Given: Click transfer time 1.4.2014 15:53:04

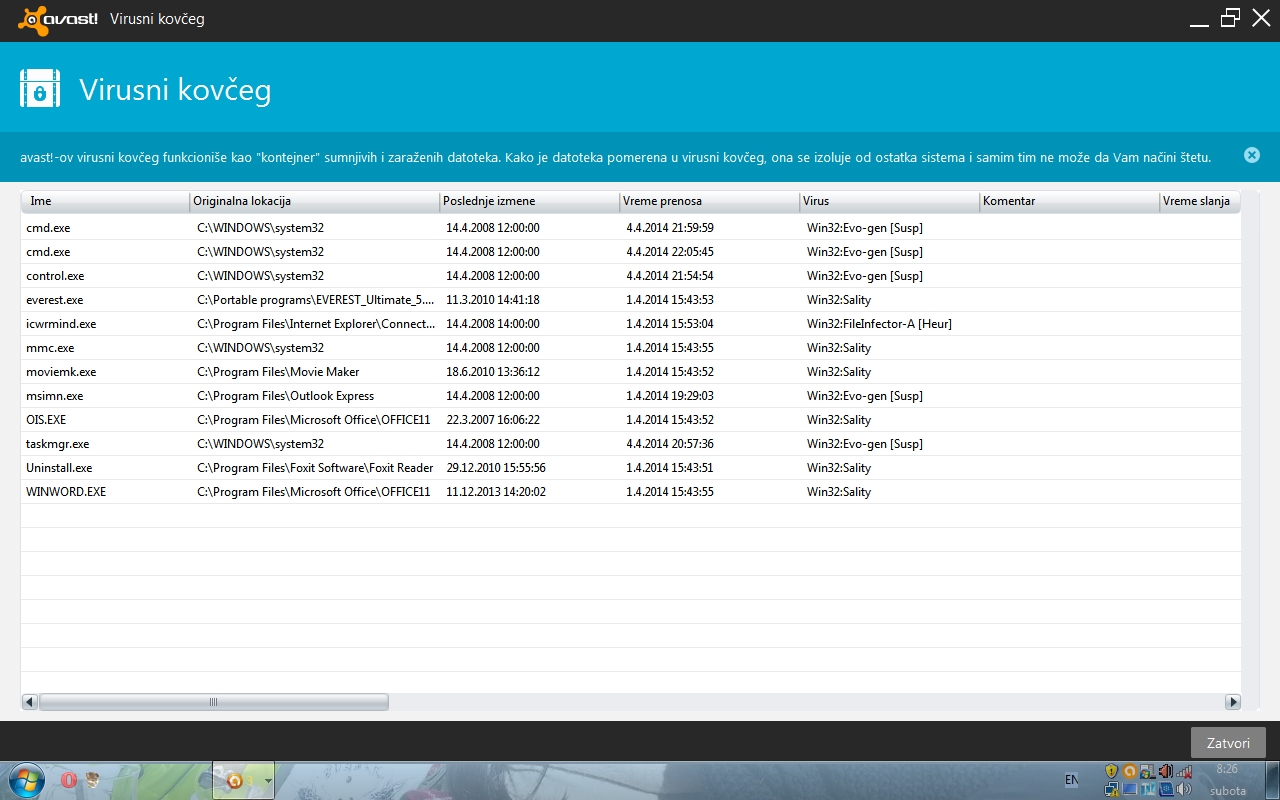Looking at the screenshot, I should click(x=670, y=324).
